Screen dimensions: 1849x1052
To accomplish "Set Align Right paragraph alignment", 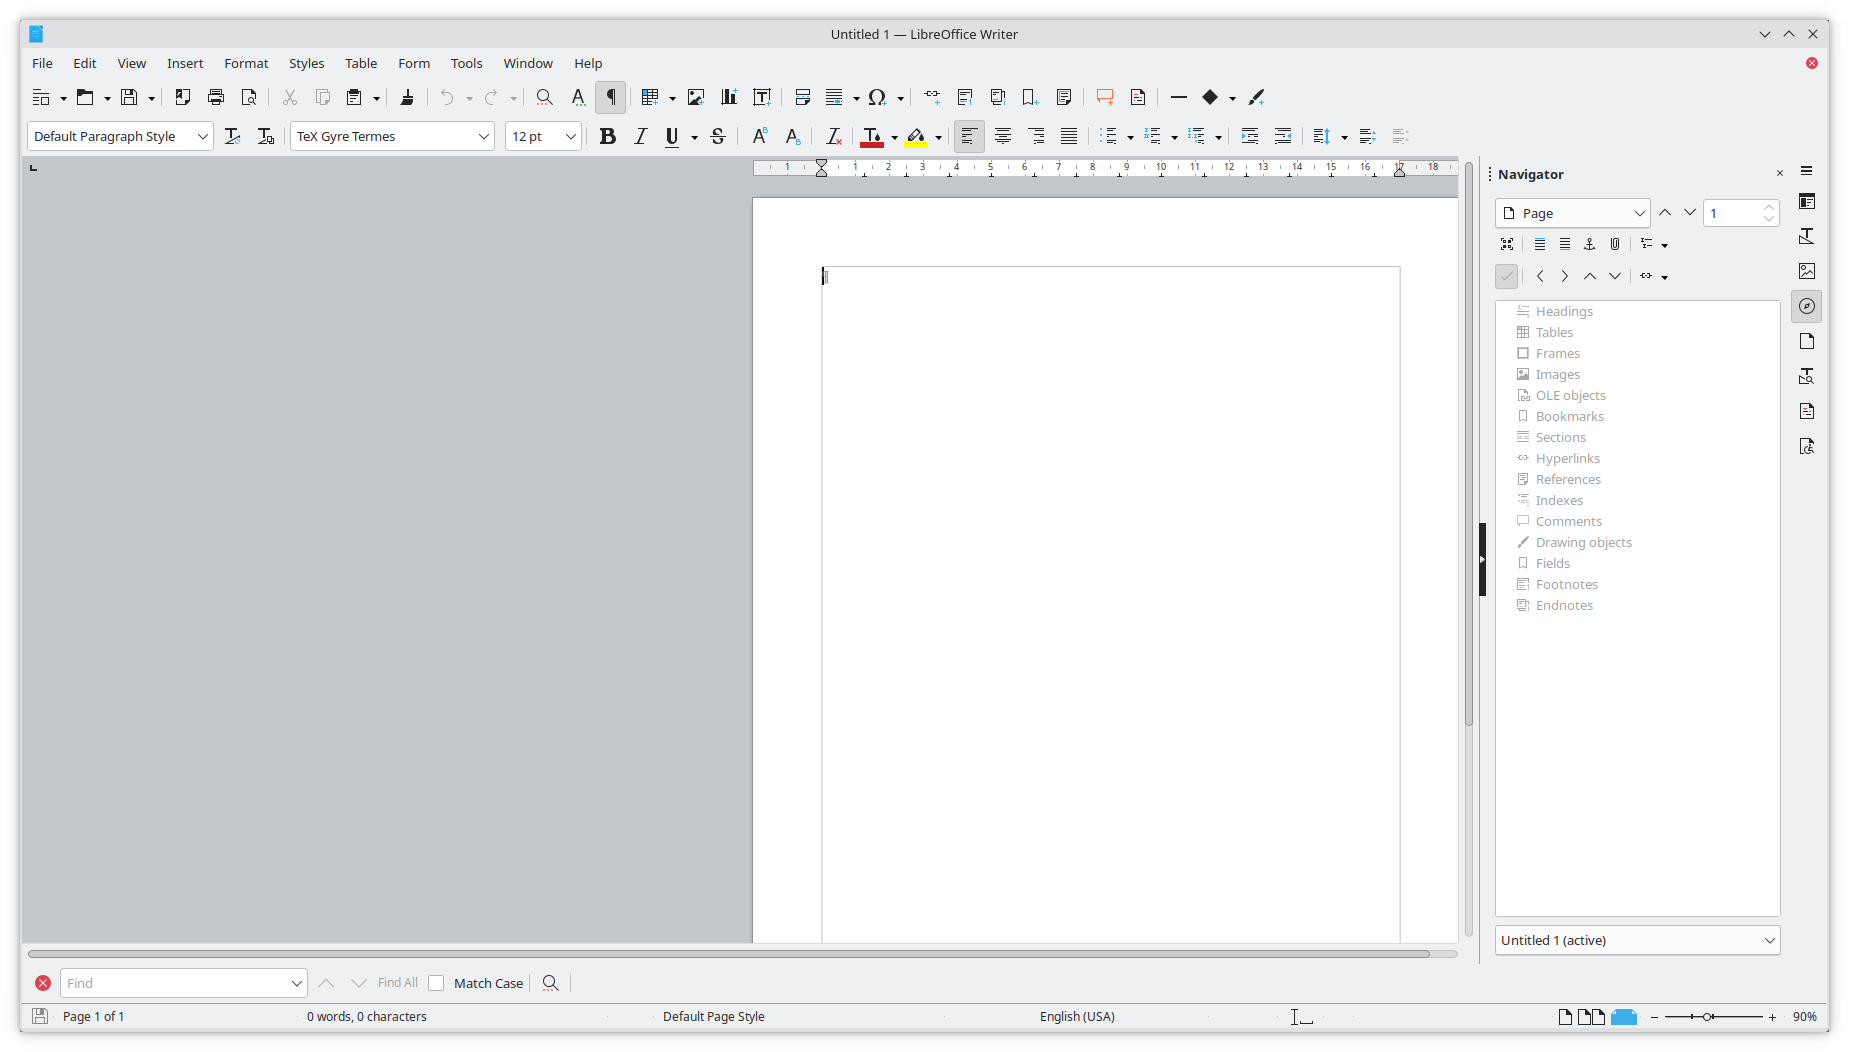I will click(1036, 136).
